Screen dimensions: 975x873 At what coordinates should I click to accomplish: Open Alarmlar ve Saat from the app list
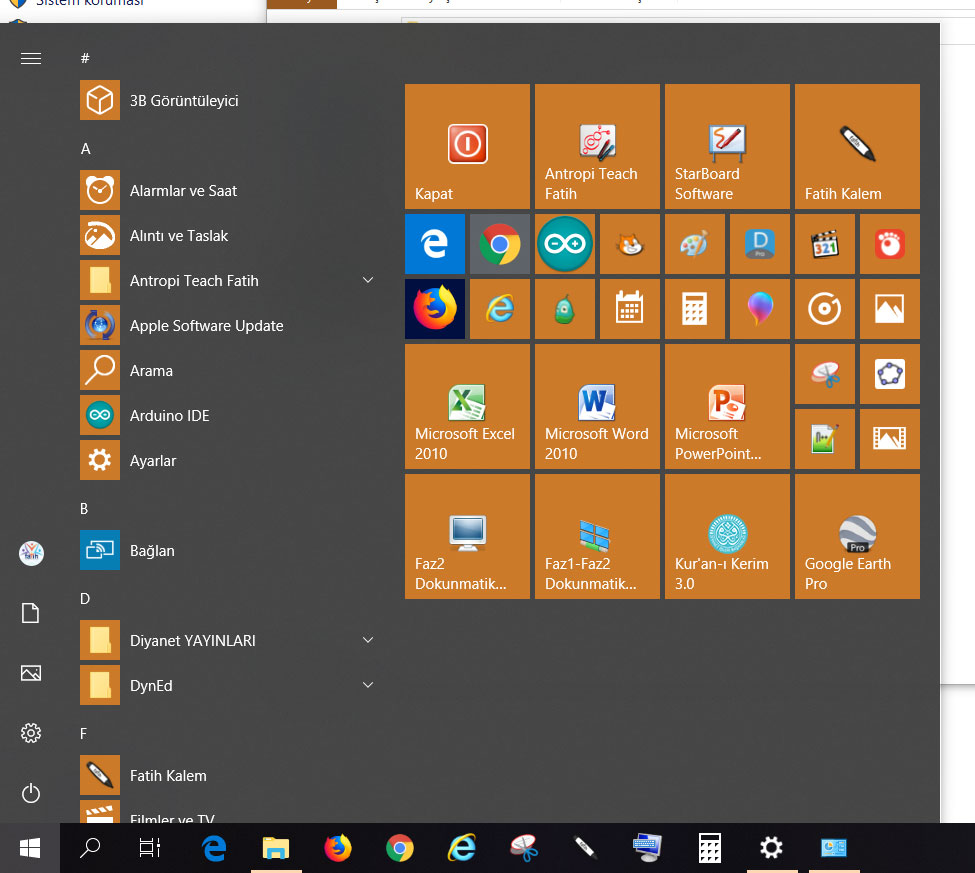tap(229, 190)
